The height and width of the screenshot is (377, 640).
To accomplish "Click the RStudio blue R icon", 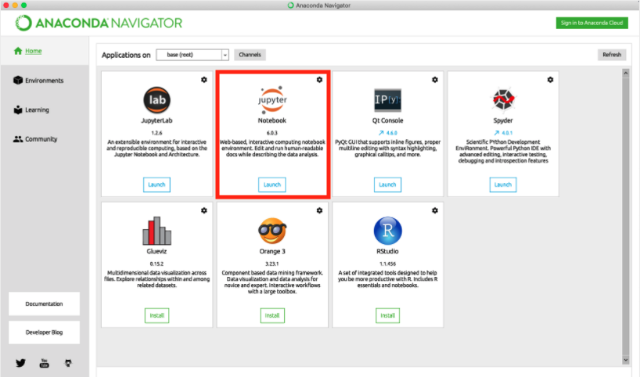I will point(388,231).
